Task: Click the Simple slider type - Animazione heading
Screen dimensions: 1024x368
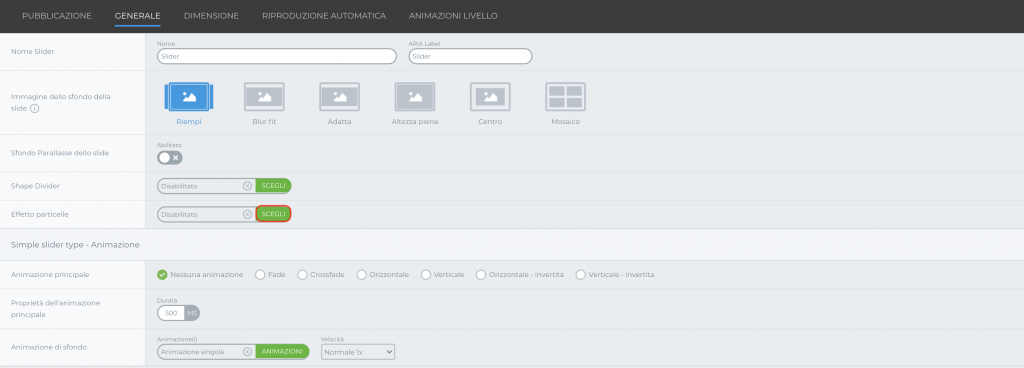Action: click(x=76, y=245)
